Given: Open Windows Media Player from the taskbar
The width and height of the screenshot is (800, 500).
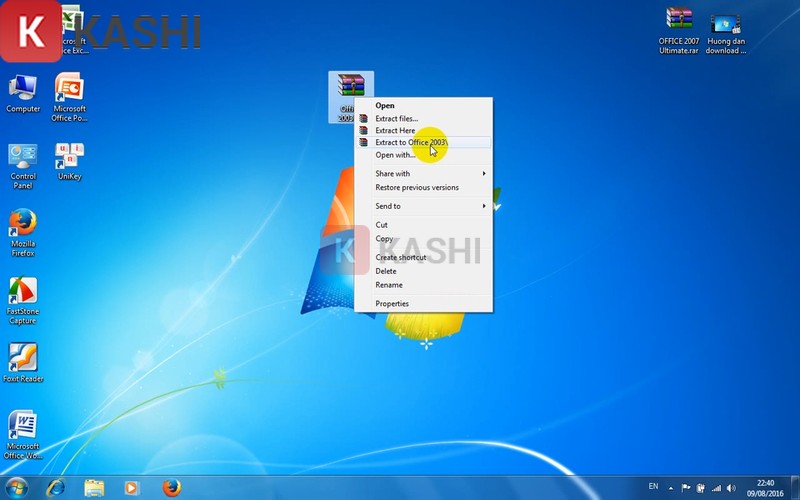Looking at the screenshot, I should point(131,487).
